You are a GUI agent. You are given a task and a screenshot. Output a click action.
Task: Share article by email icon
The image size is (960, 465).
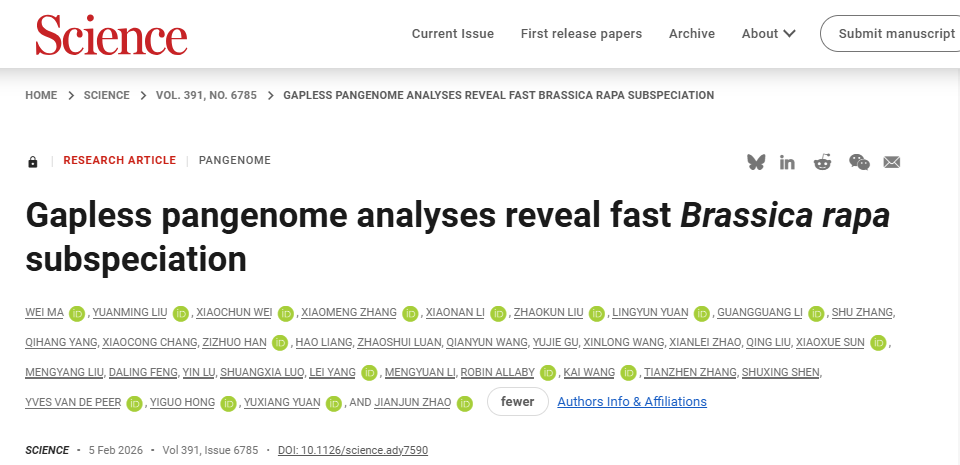click(x=892, y=162)
